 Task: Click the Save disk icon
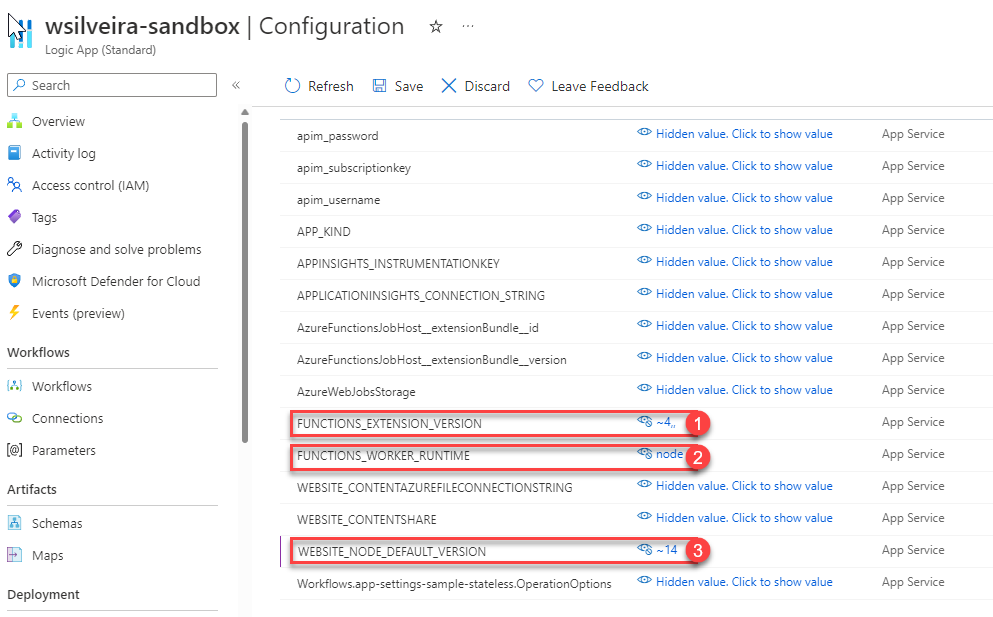pyautogui.click(x=380, y=86)
